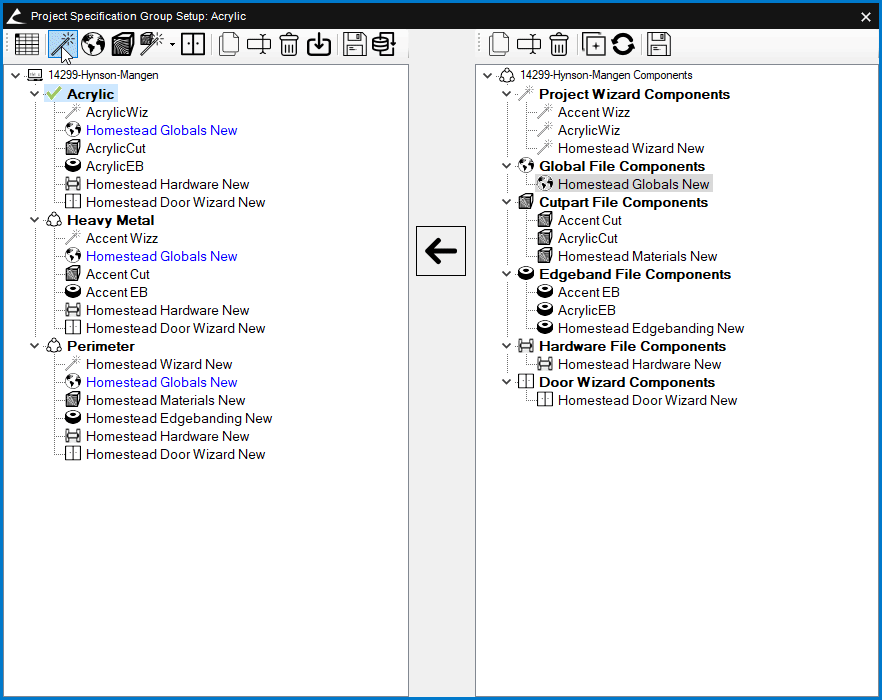Collapse the Global File Components node
This screenshot has height=700, width=882.
pyautogui.click(x=507, y=165)
